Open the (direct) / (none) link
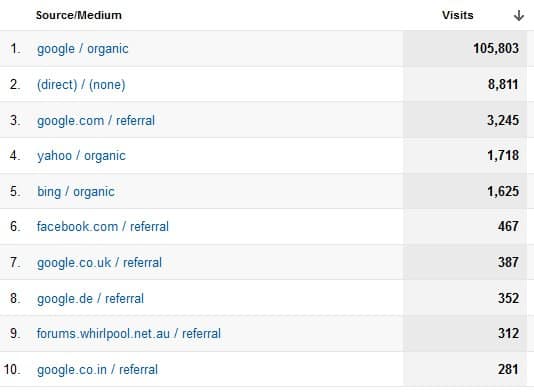The width and height of the screenshot is (534, 392). coord(81,84)
